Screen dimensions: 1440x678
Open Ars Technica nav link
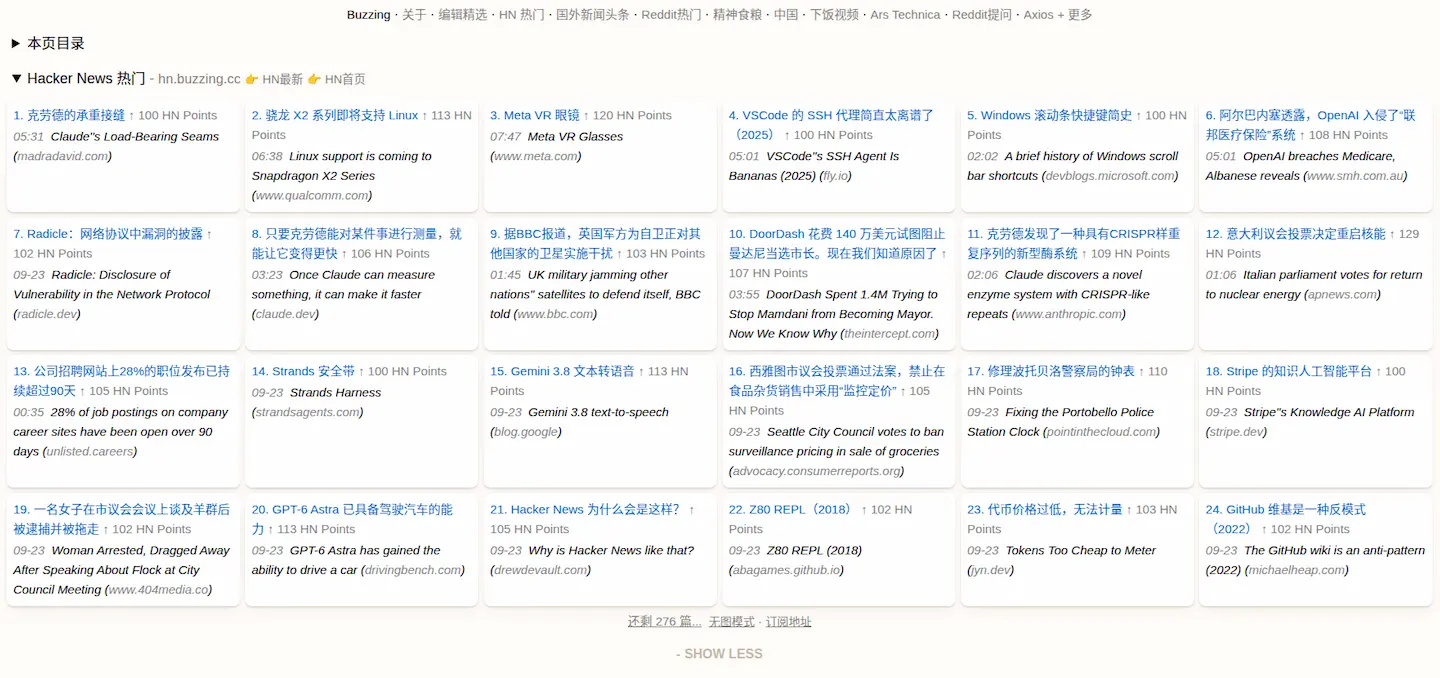pyautogui.click(x=905, y=15)
